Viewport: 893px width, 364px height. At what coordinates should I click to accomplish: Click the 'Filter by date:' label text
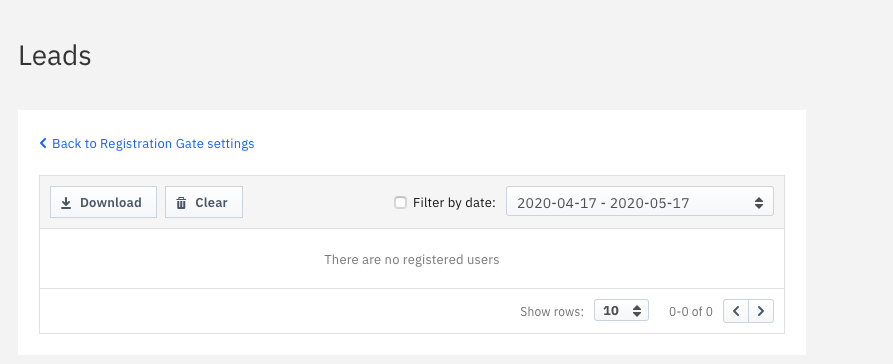pos(454,202)
